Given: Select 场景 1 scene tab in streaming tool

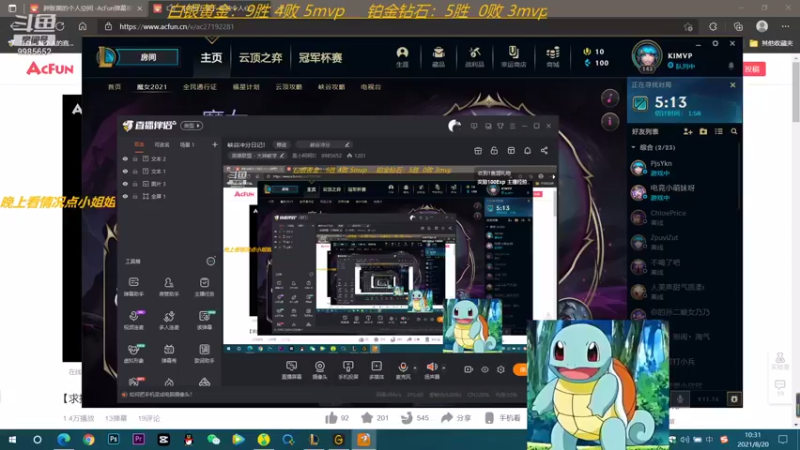Looking at the screenshot, I should click(x=187, y=145).
